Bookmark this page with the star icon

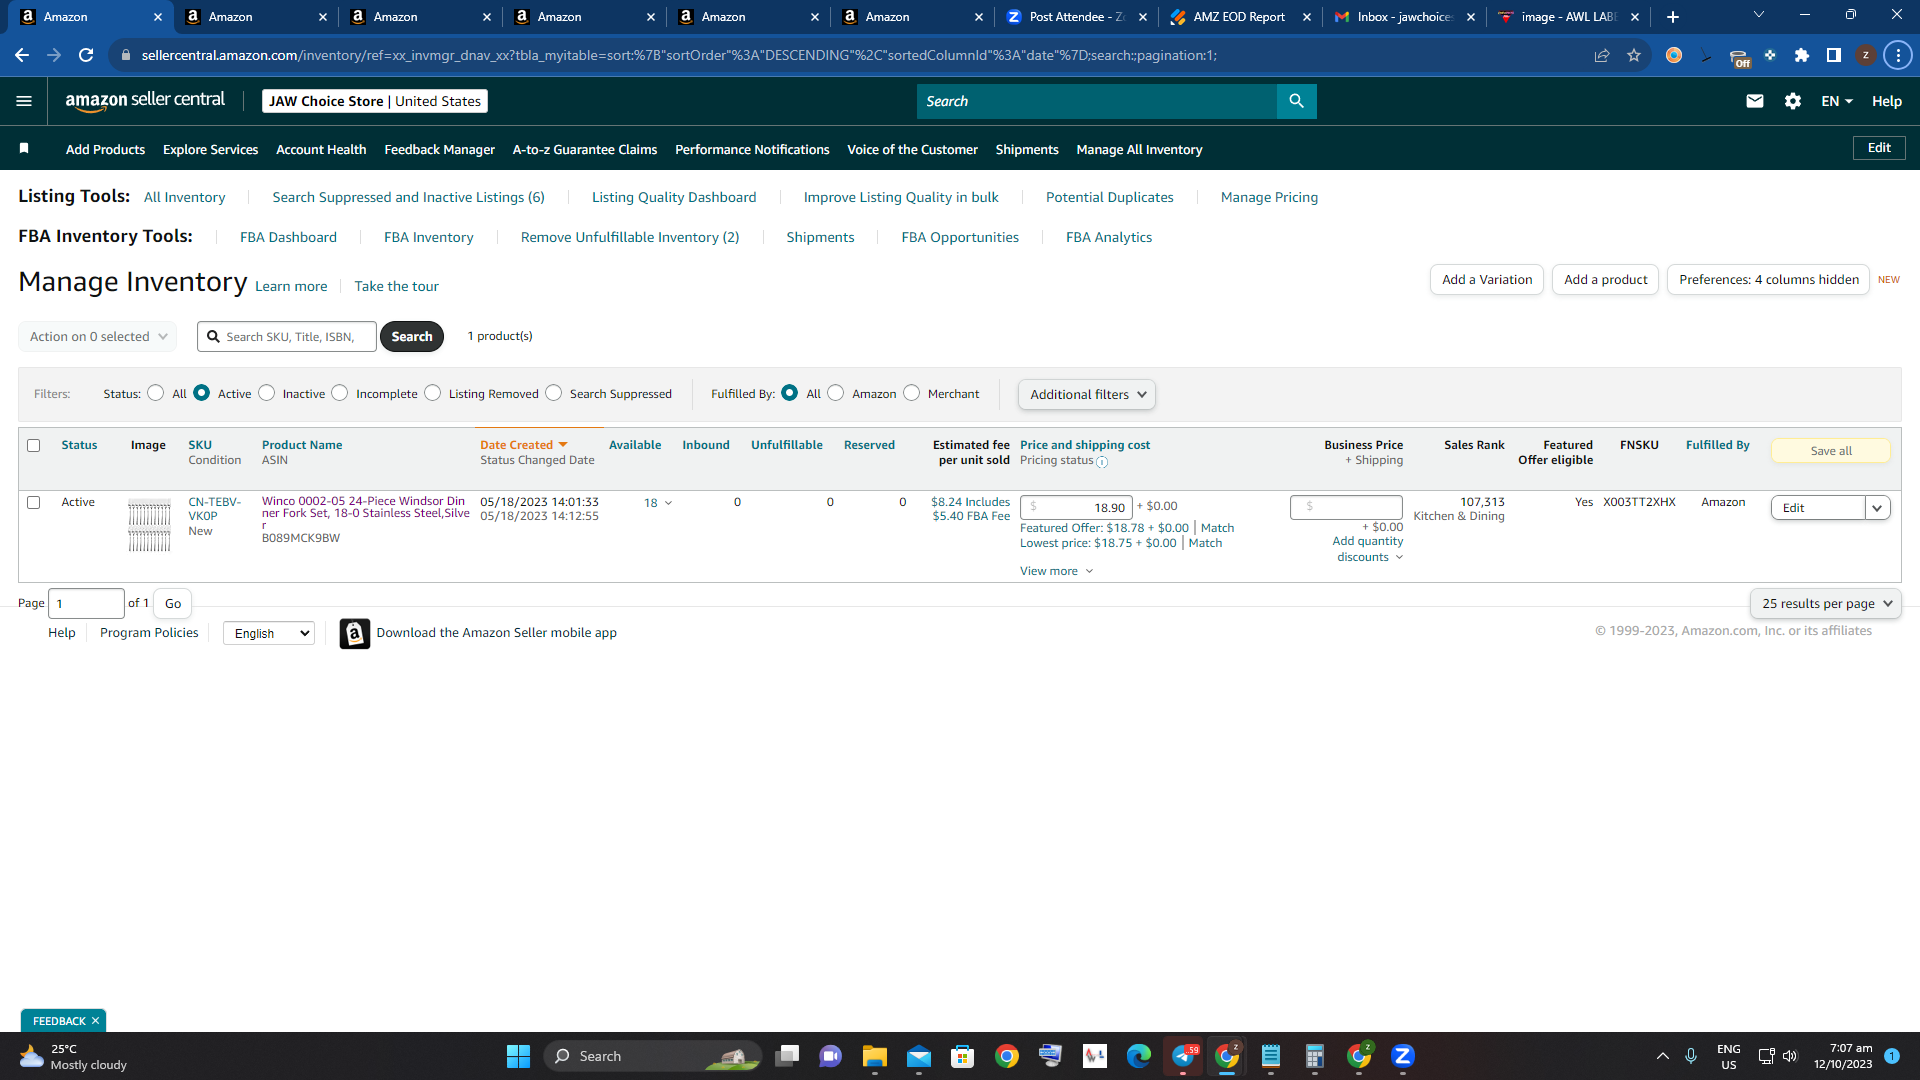[1634, 55]
